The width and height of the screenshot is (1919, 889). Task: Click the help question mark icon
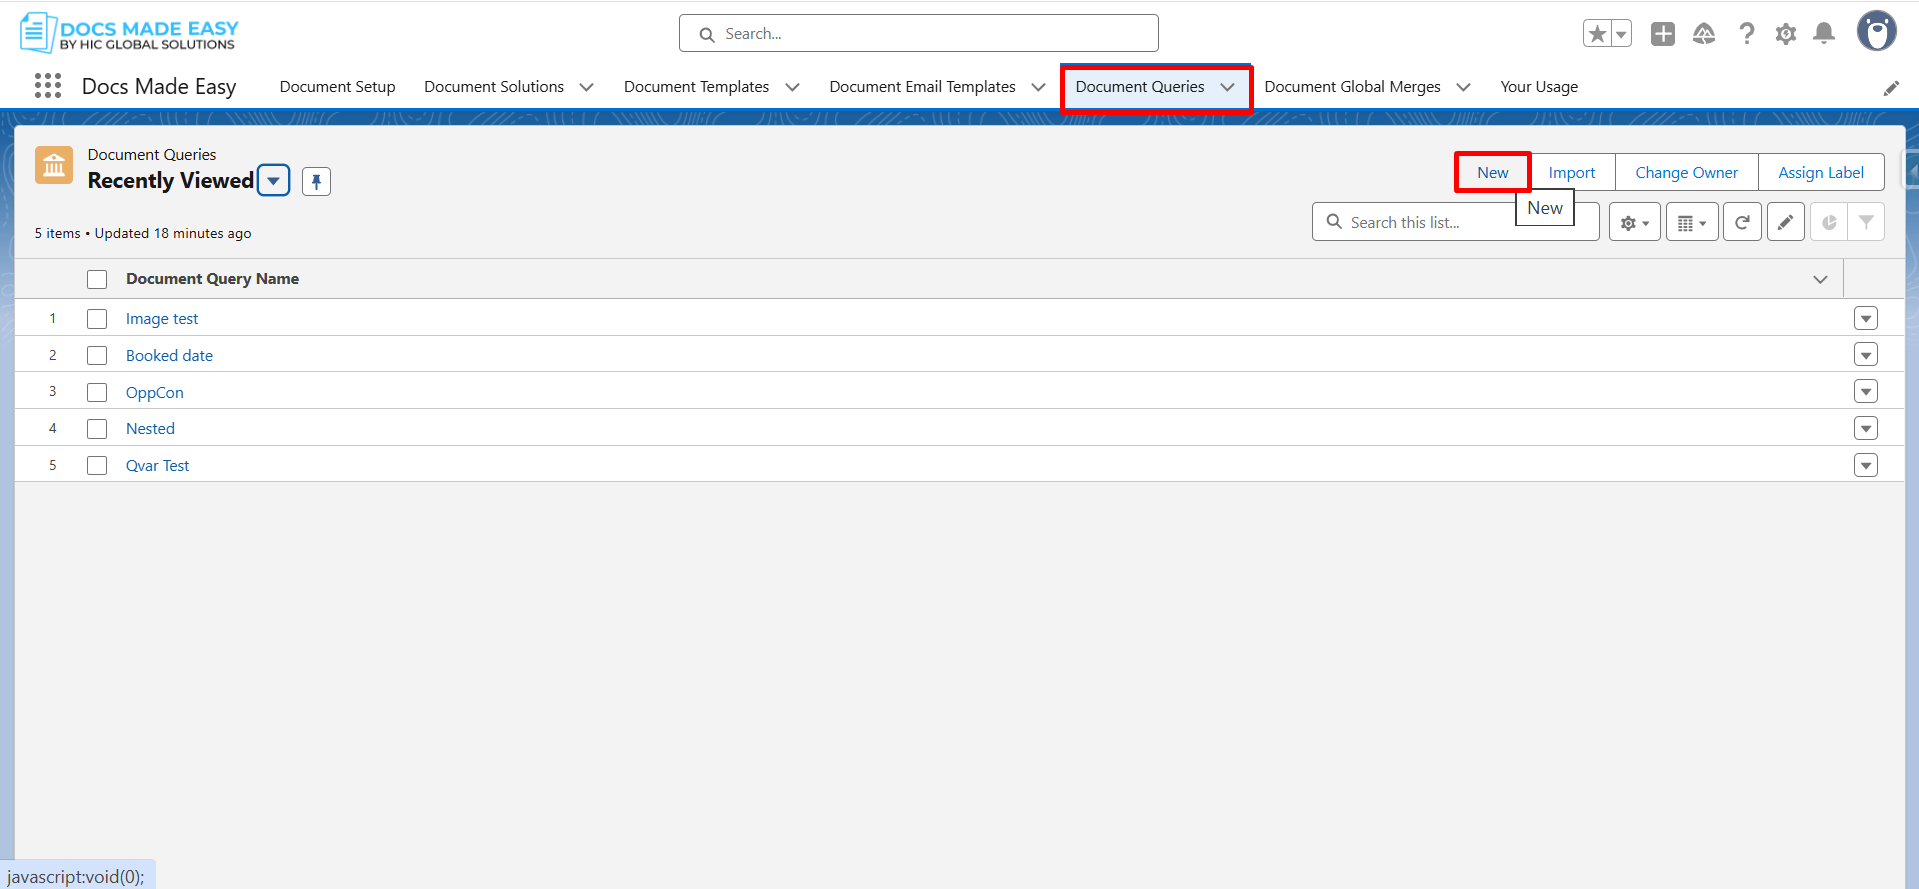(x=1746, y=34)
